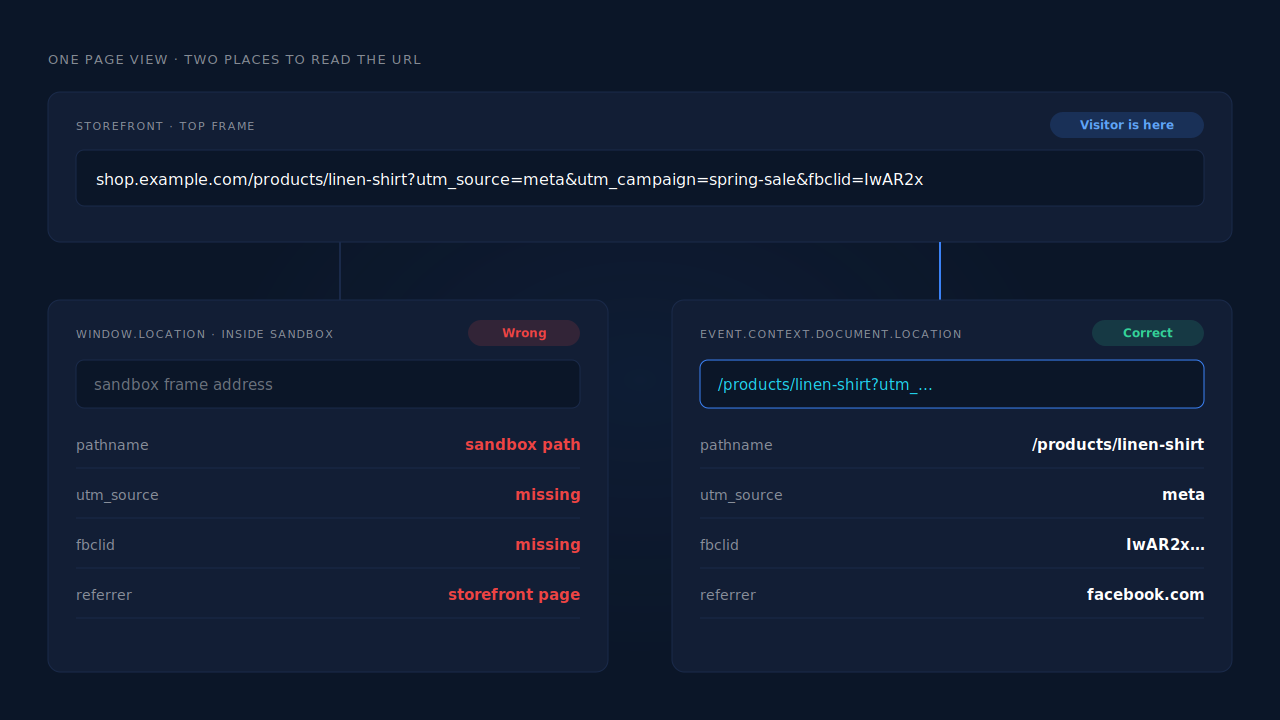Click the 'Visitor is here' badge
1280x720 pixels.
pyautogui.click(x=1127, y=125)
